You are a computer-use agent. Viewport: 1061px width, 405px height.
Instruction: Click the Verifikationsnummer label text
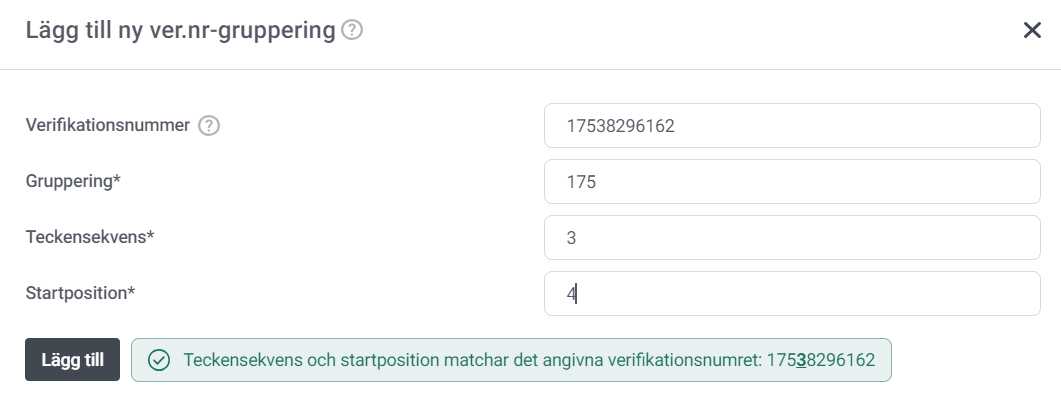pyautogui.click(x=108, y=126)
